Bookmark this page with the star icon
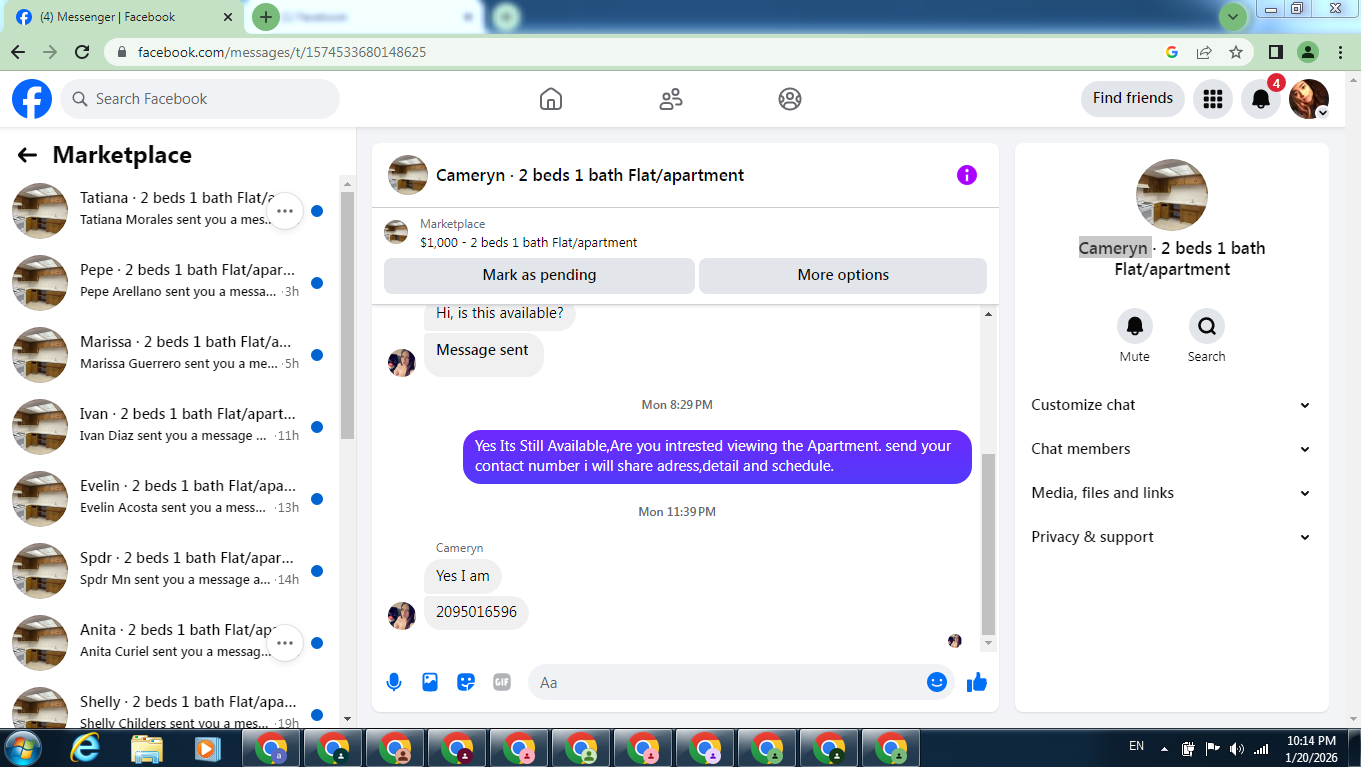 click(1236, 52)
